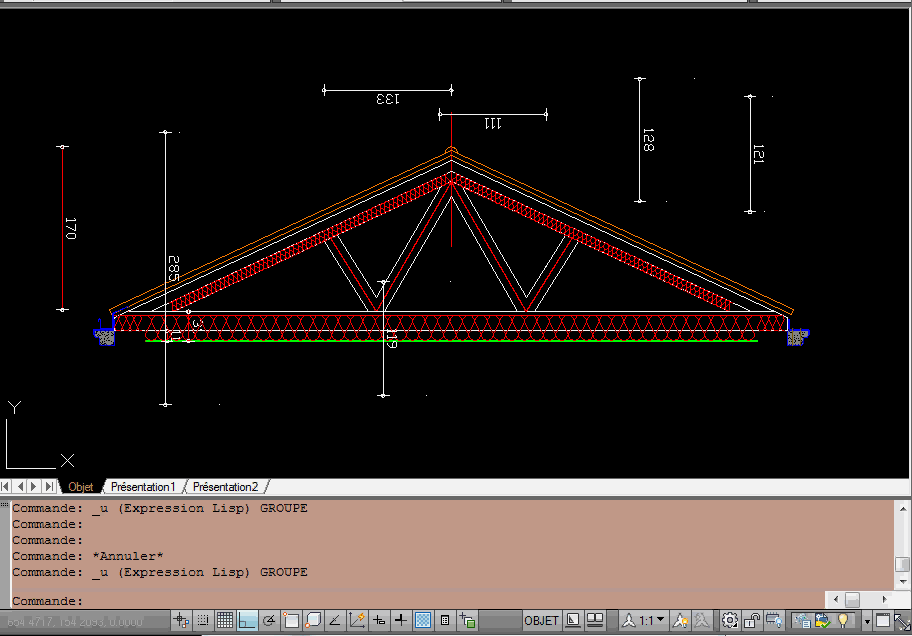Toggle Lineweight display button
The width and height of the screenshot is (912, 636).
coord(401,621)
